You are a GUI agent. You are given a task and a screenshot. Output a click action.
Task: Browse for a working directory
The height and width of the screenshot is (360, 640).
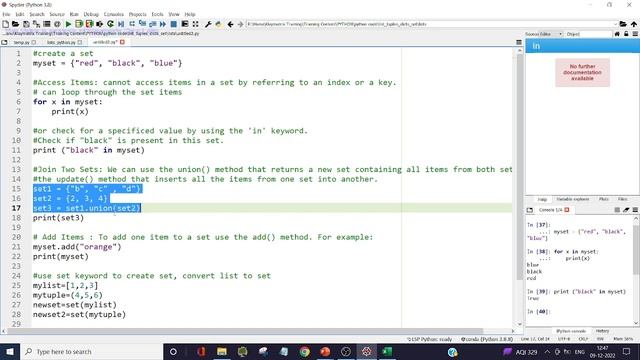(x=623, y=24)
